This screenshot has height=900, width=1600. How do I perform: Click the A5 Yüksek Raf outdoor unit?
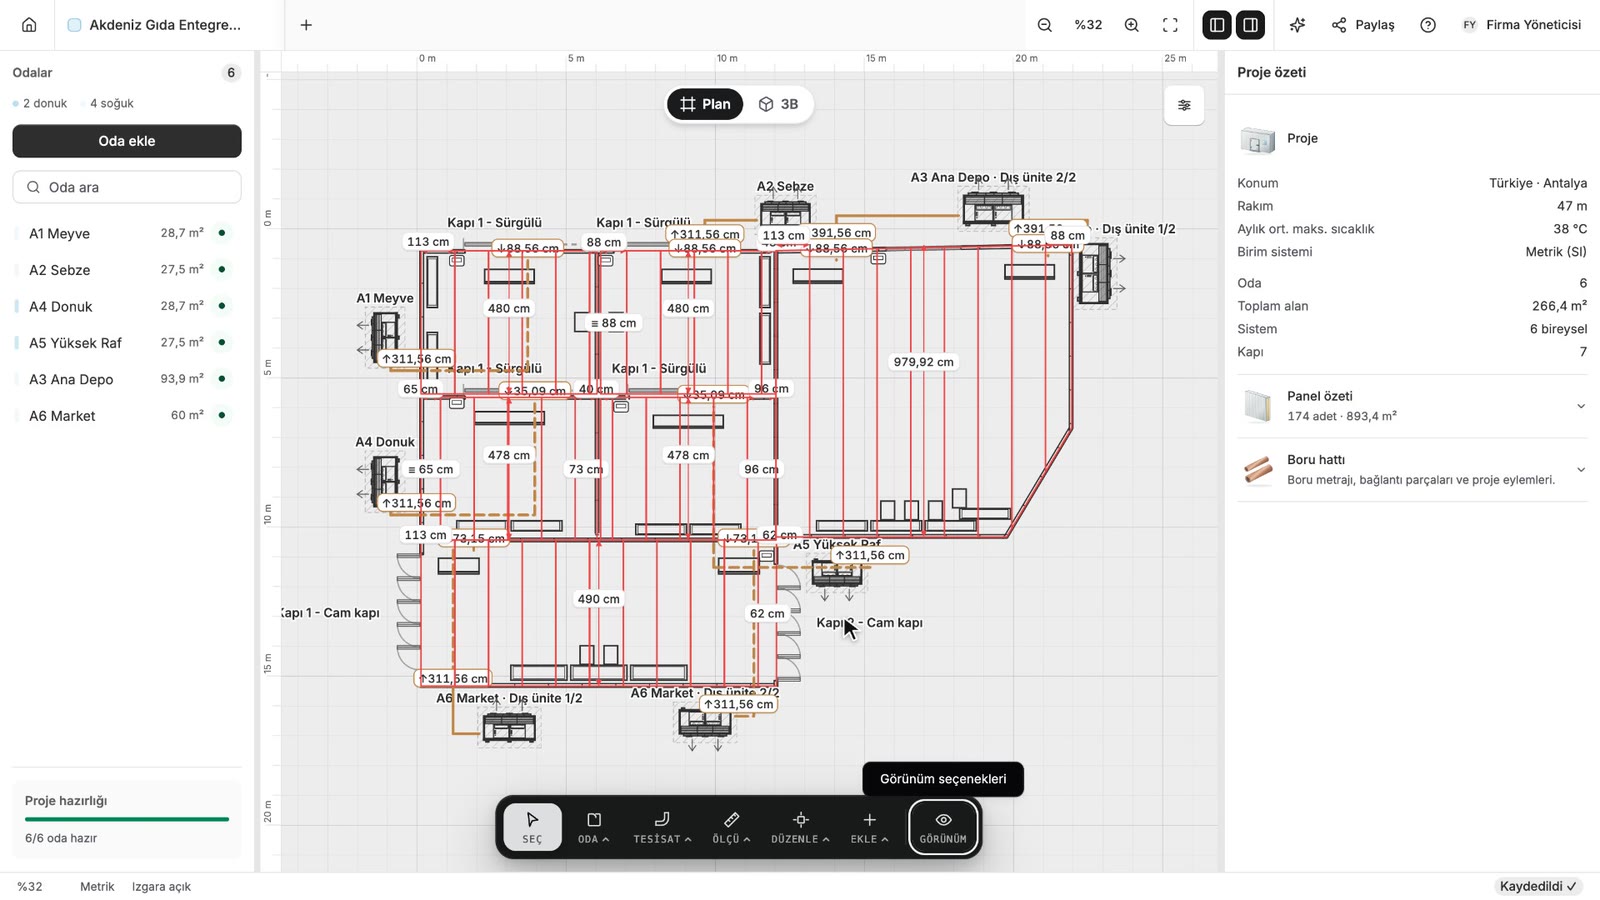click(836, 574)
